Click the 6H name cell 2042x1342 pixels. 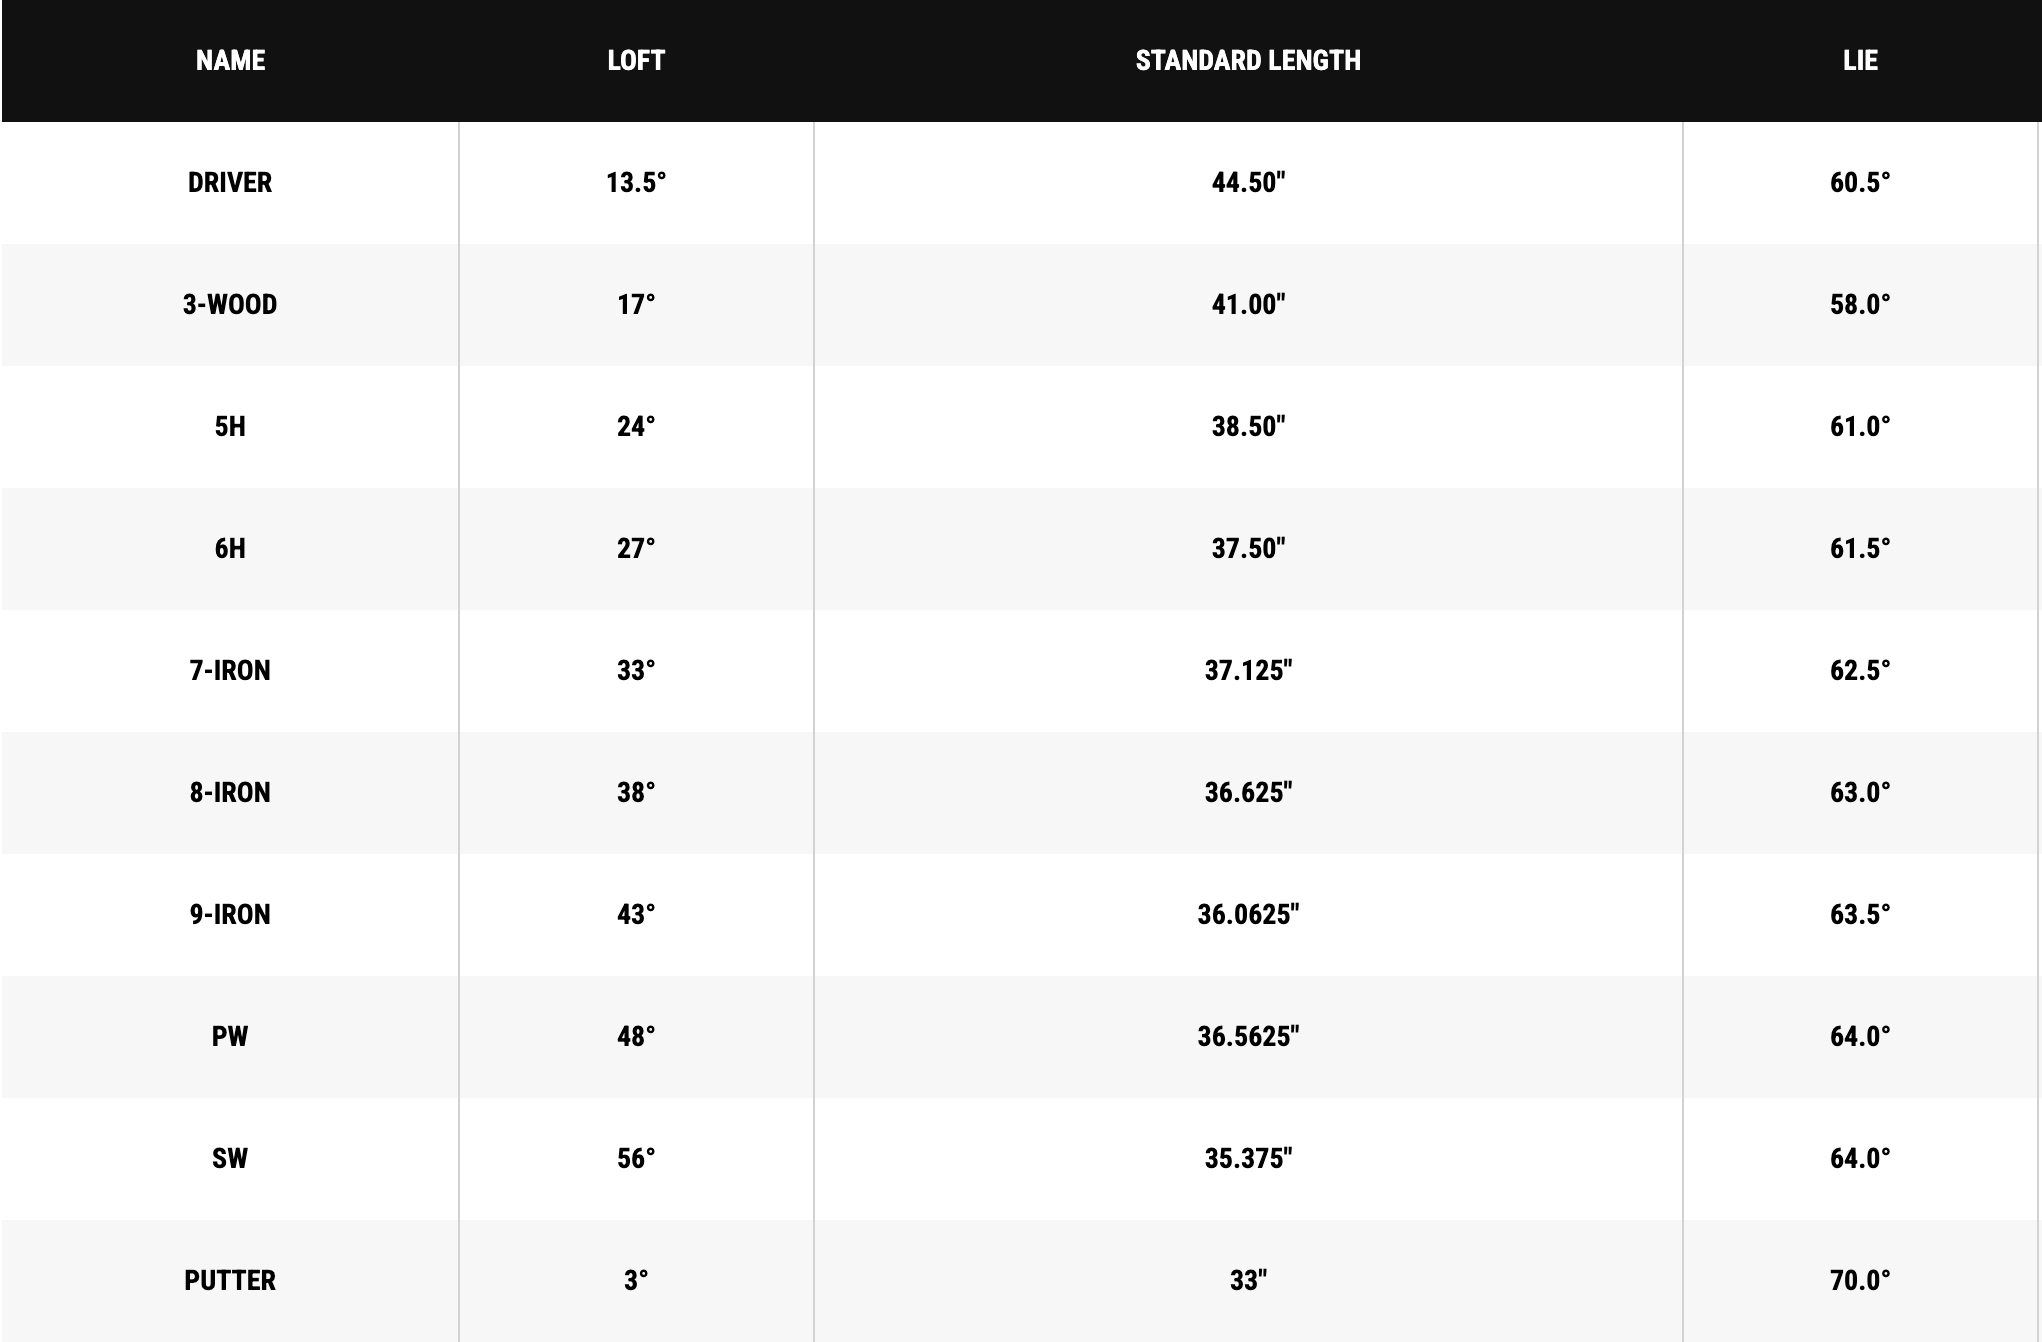230,548
